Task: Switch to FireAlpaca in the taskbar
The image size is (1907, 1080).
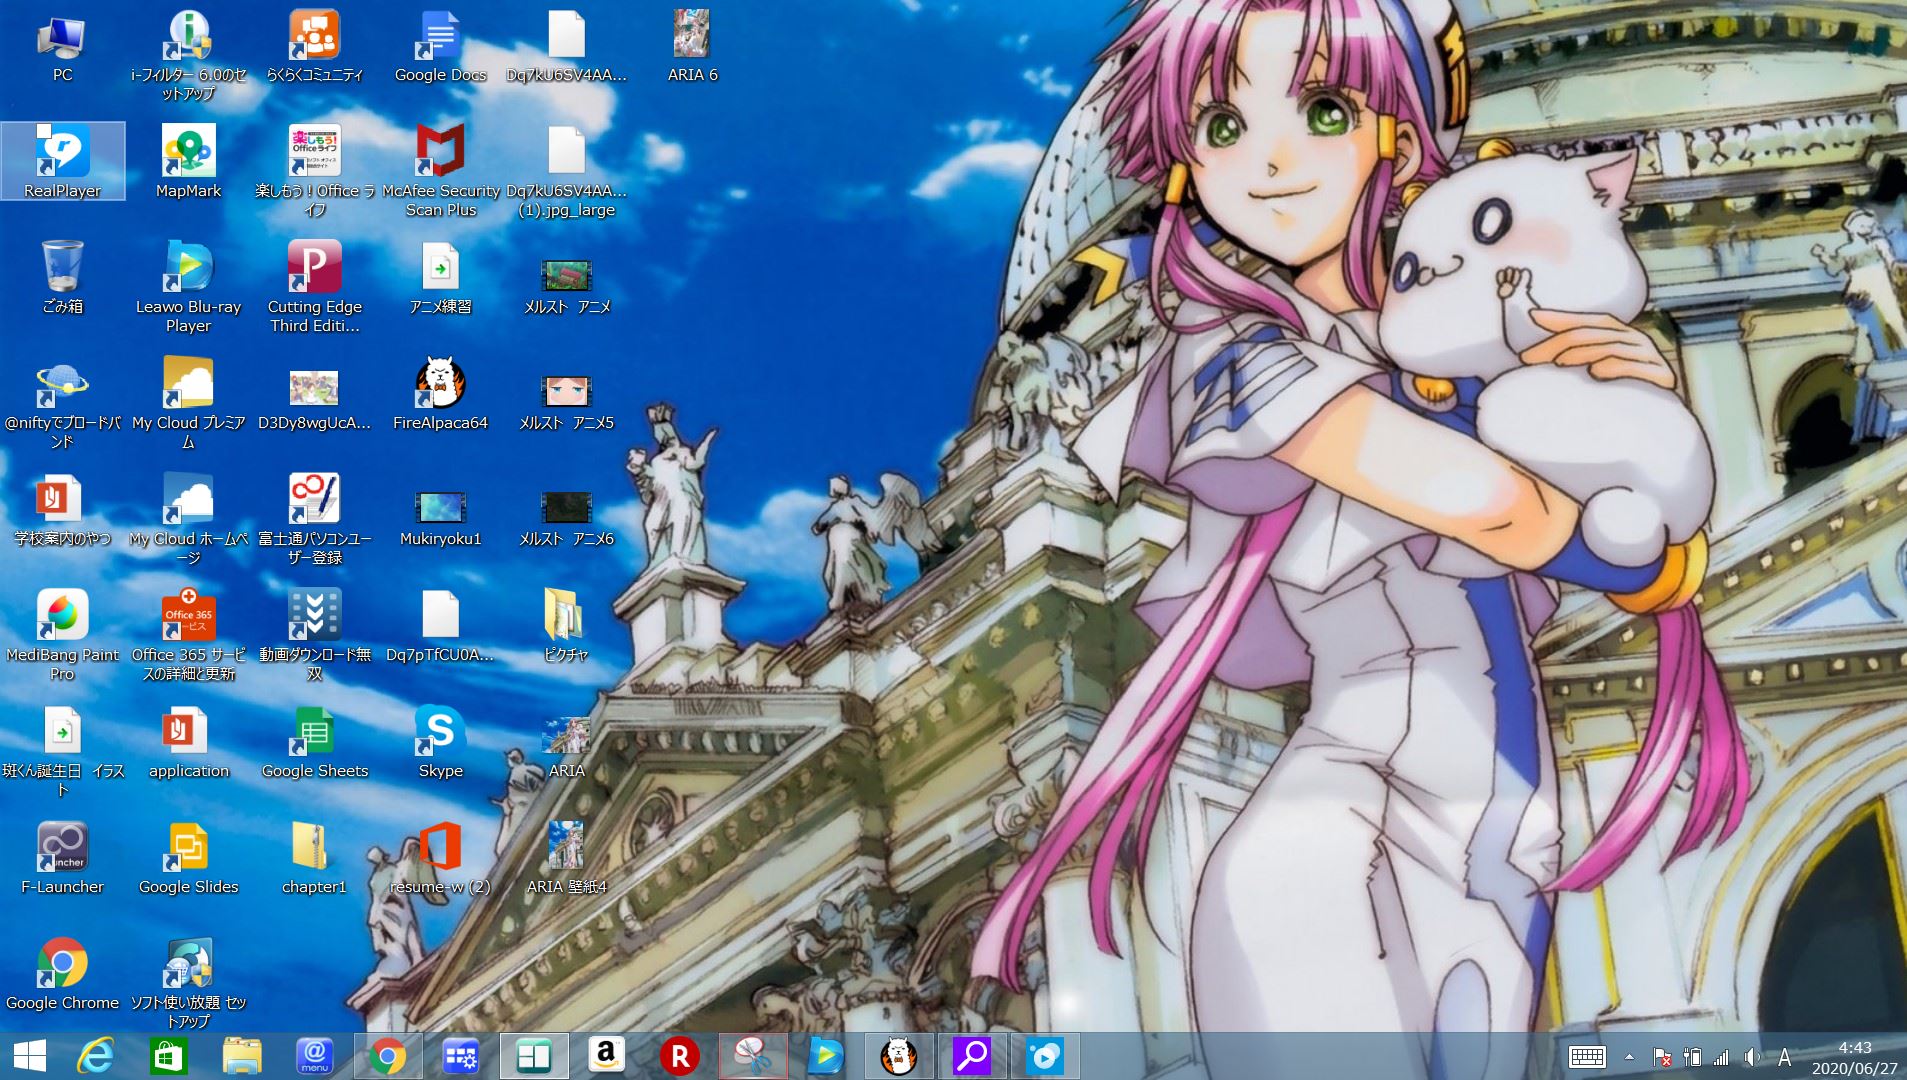Action: pos(898,1056)
